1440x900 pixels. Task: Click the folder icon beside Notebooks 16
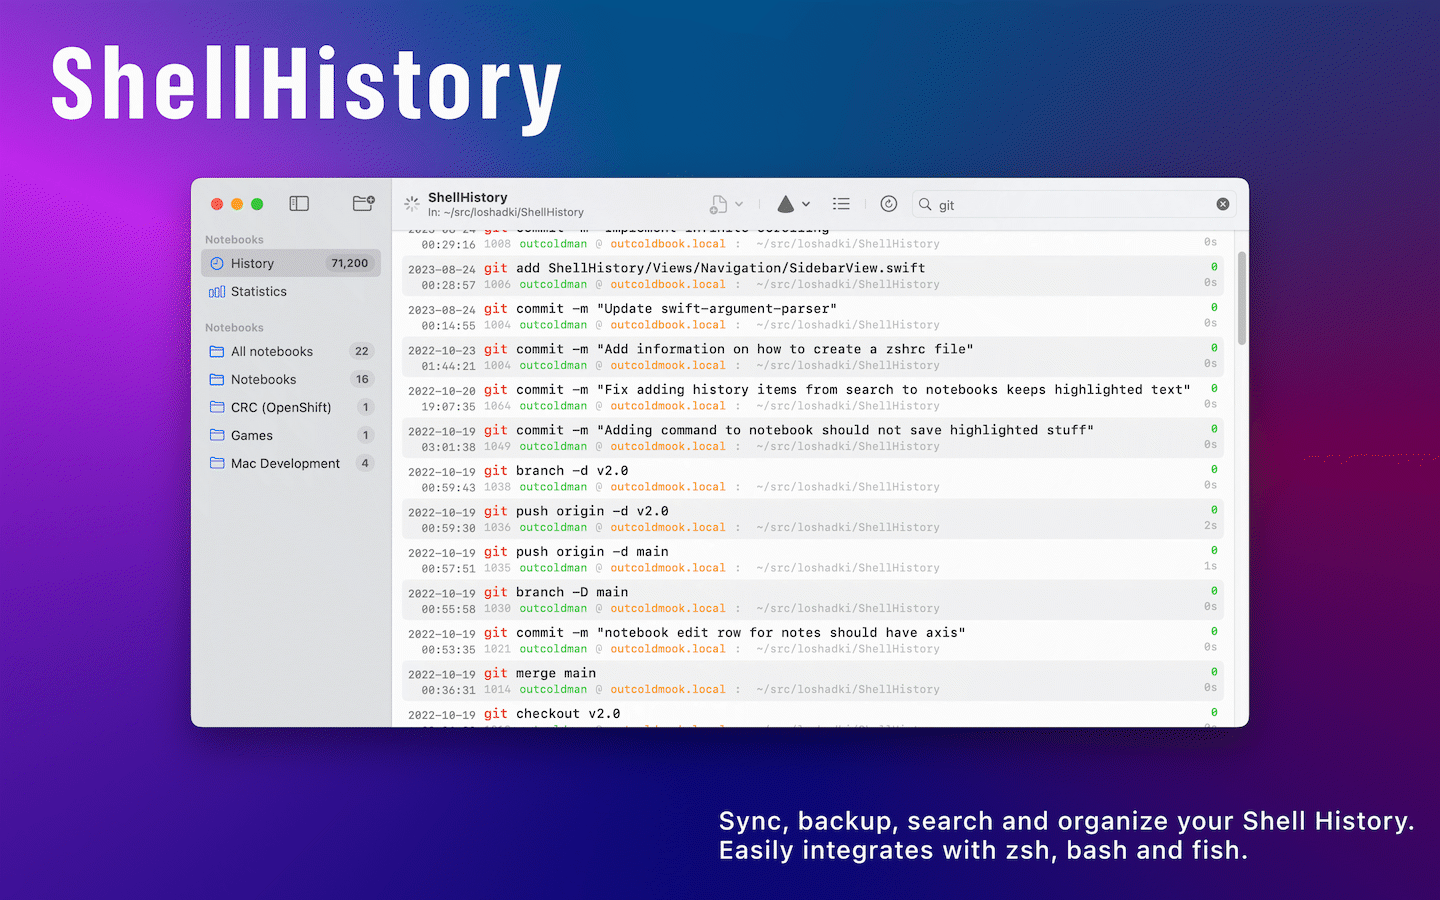pyautogui.click(x=217, y=379)
